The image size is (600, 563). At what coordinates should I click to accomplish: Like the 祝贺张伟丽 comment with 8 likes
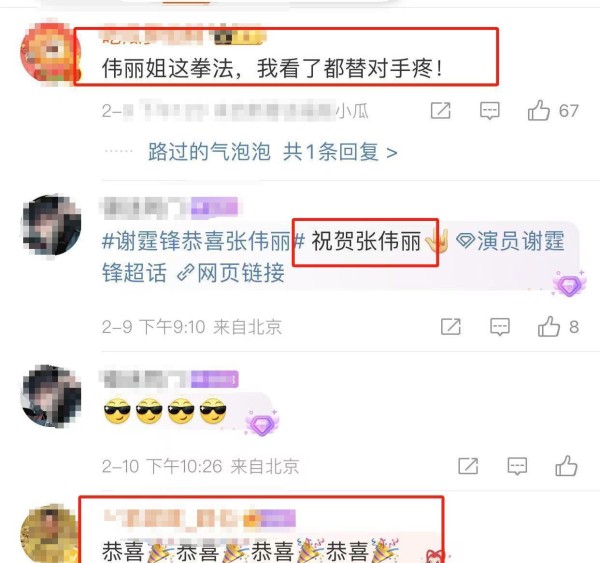point(548,326)
